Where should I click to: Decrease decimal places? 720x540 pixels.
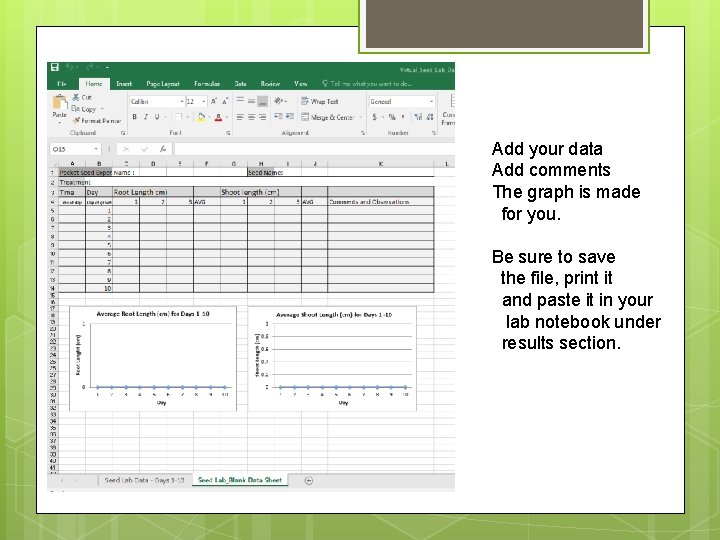coord(430,117)
